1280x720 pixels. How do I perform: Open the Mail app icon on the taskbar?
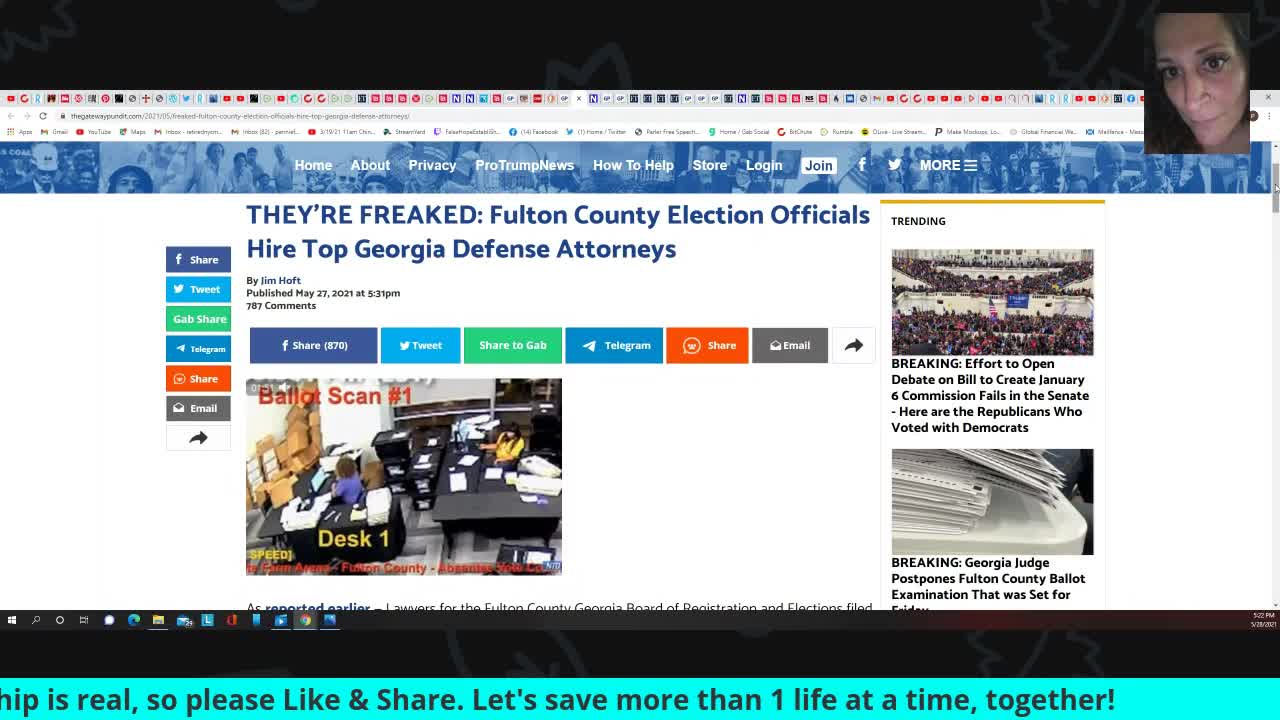(x=184, y=621)
